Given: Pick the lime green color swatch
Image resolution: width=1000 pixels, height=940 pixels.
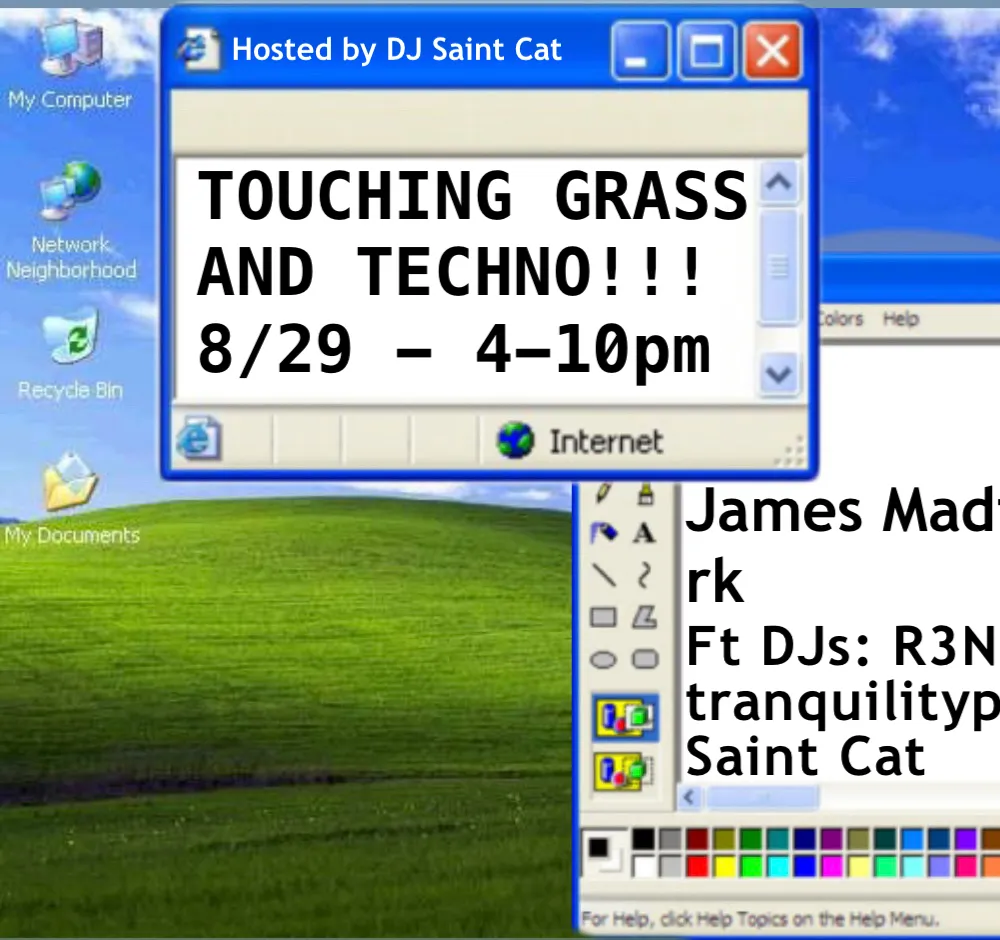Looking at the screenshot, I should pyautogui.click(x=751, y=866).
